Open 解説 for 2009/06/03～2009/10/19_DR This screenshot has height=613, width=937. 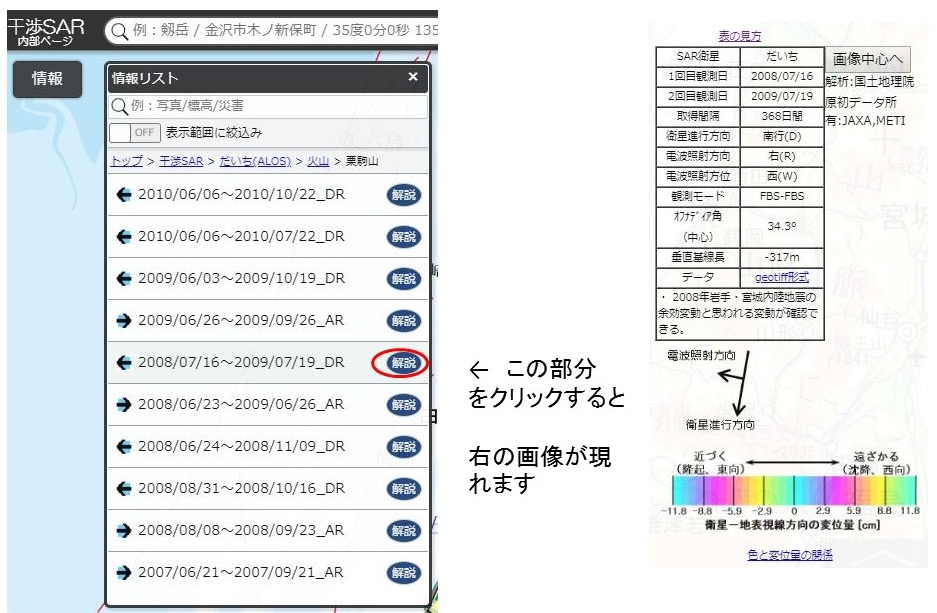pyautogui.click(x=403, y=278)
